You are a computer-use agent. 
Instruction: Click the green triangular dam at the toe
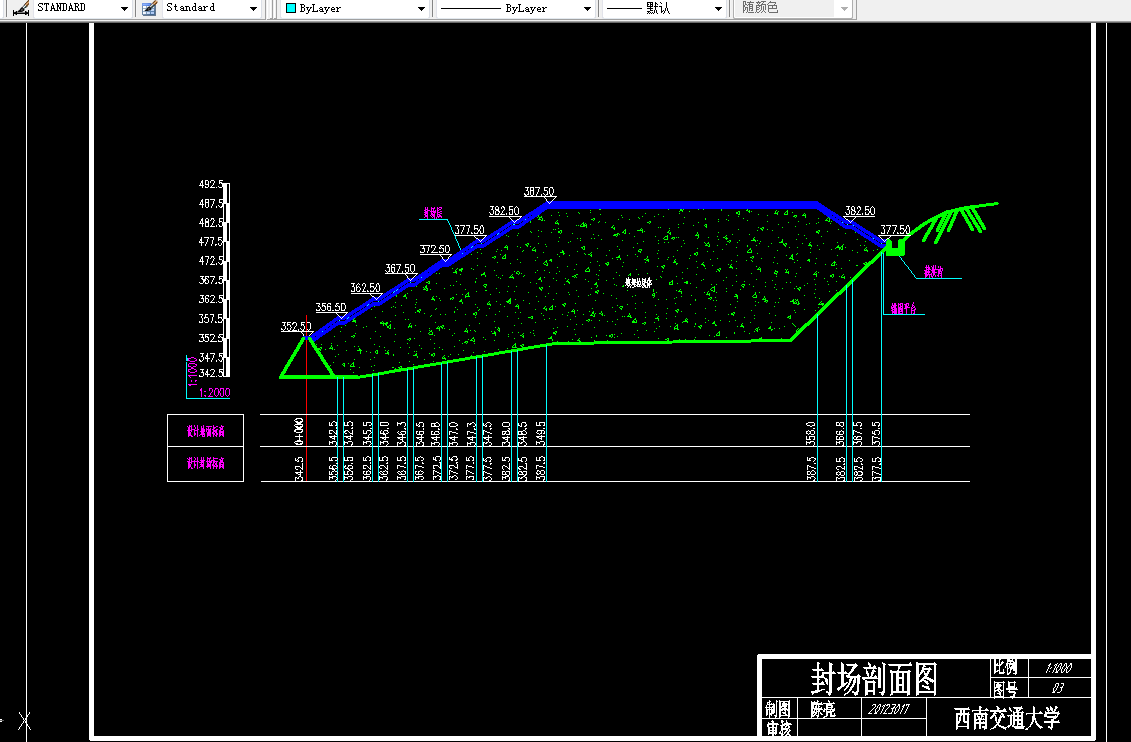(x=307, y=358)
